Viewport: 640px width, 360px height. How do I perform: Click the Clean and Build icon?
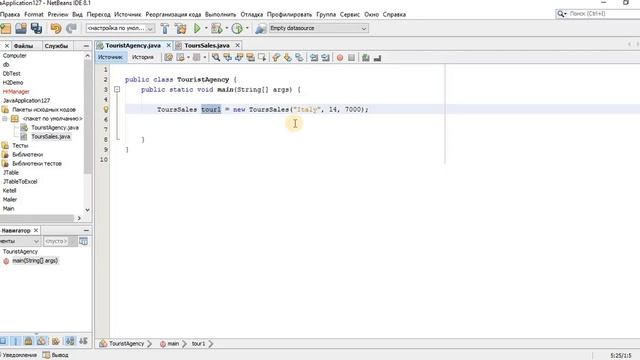coord(180,28)
